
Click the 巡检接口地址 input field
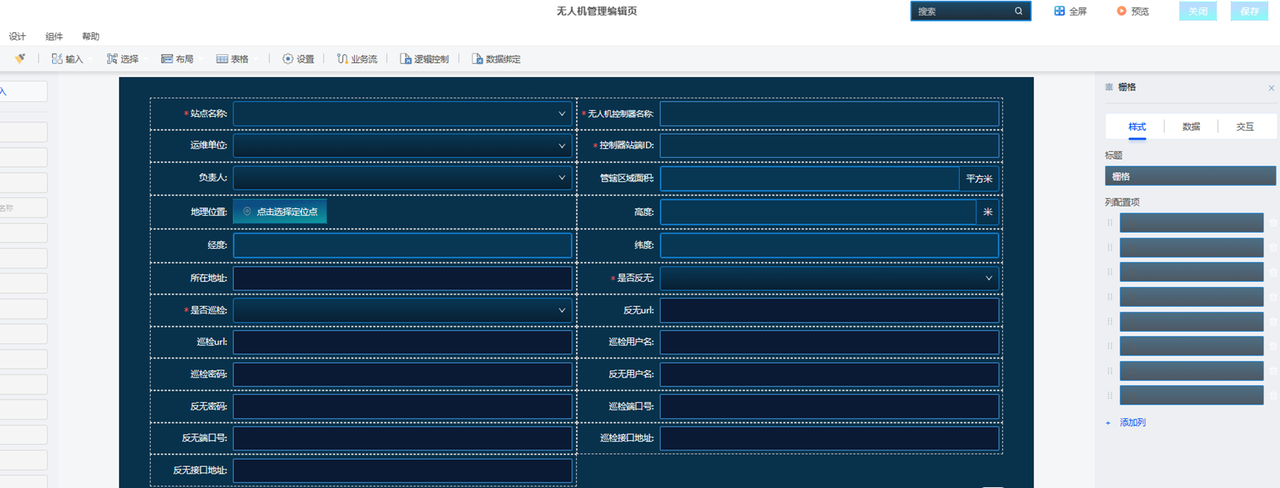[x=829, y=438]
